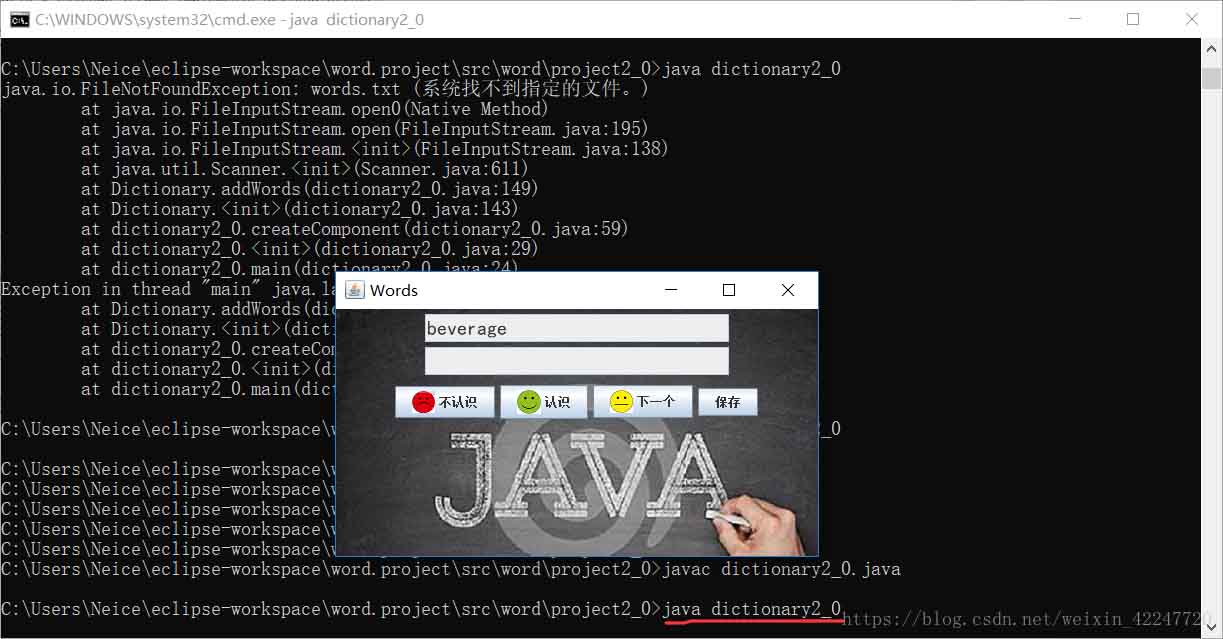Click the Words window title text

pyautogui.click(x=394, y=290)
